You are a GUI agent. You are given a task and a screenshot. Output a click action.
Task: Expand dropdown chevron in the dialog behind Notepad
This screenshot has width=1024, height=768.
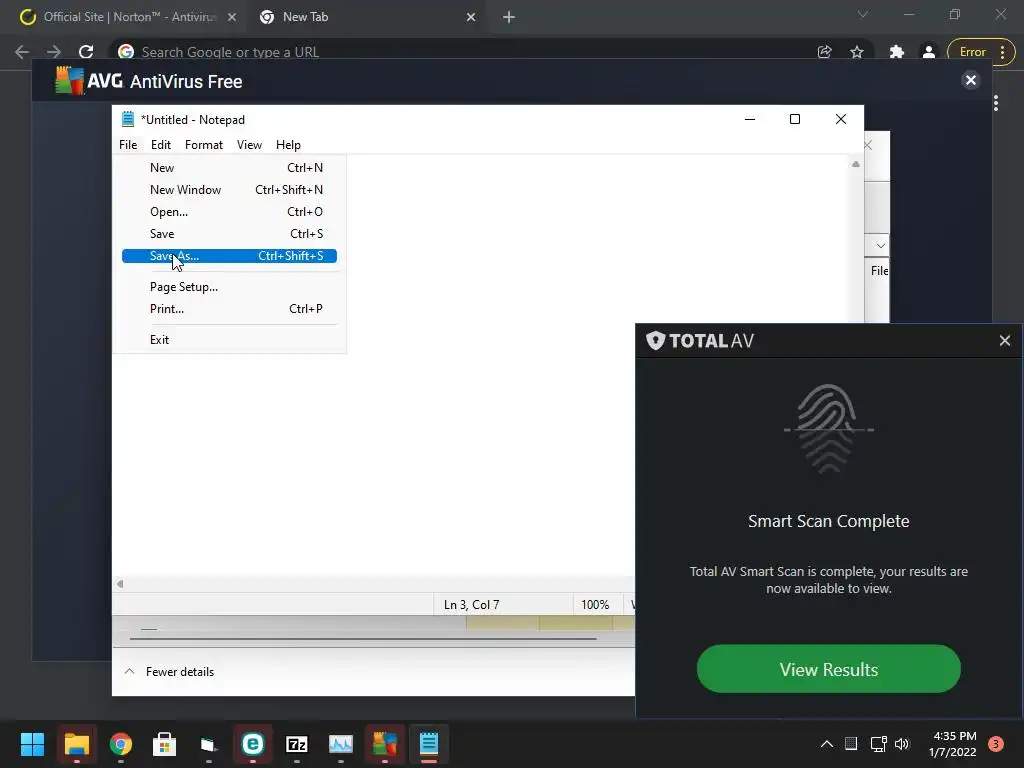[880, 246]
